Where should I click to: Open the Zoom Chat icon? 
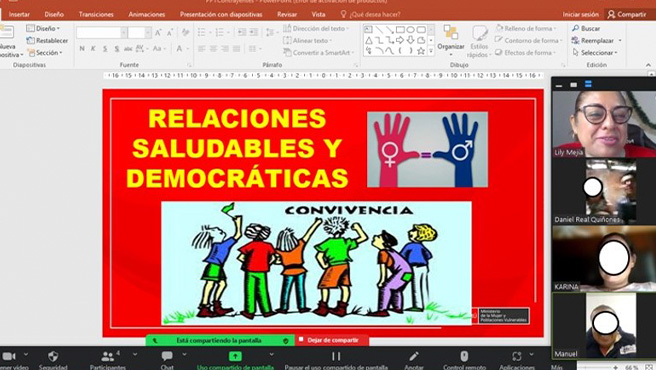tap(167, 356)
